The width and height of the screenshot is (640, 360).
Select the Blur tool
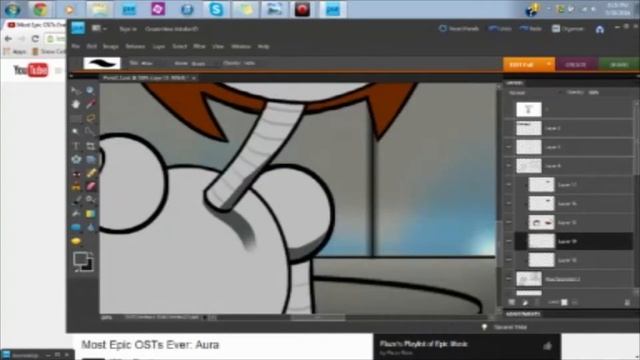(90, 227)
